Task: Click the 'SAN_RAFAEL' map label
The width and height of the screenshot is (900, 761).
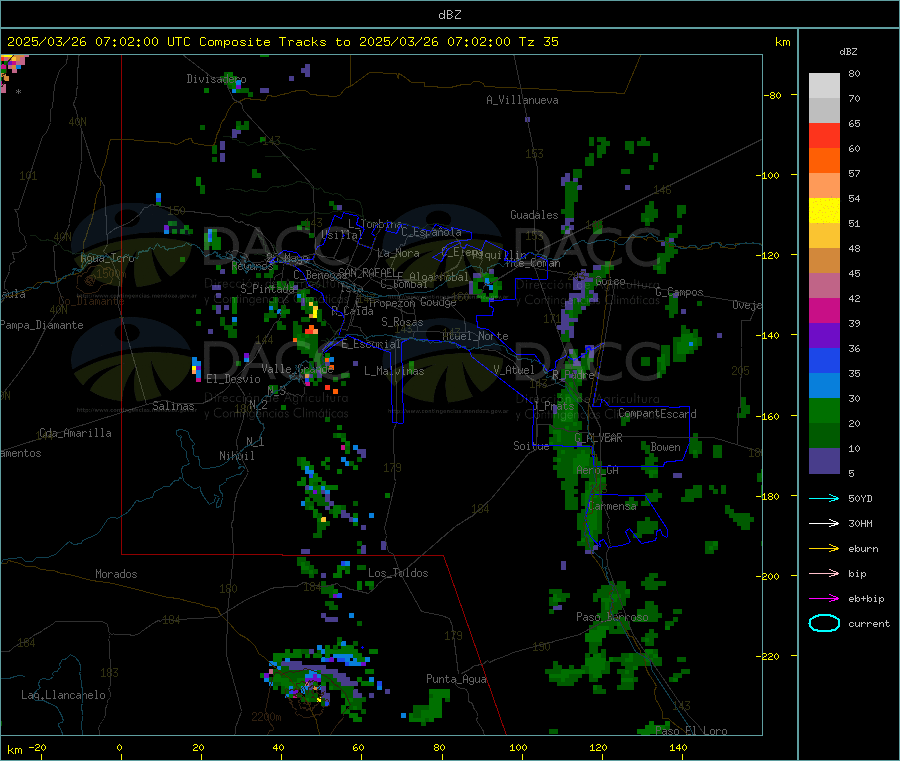Action: tap(367, 273)
